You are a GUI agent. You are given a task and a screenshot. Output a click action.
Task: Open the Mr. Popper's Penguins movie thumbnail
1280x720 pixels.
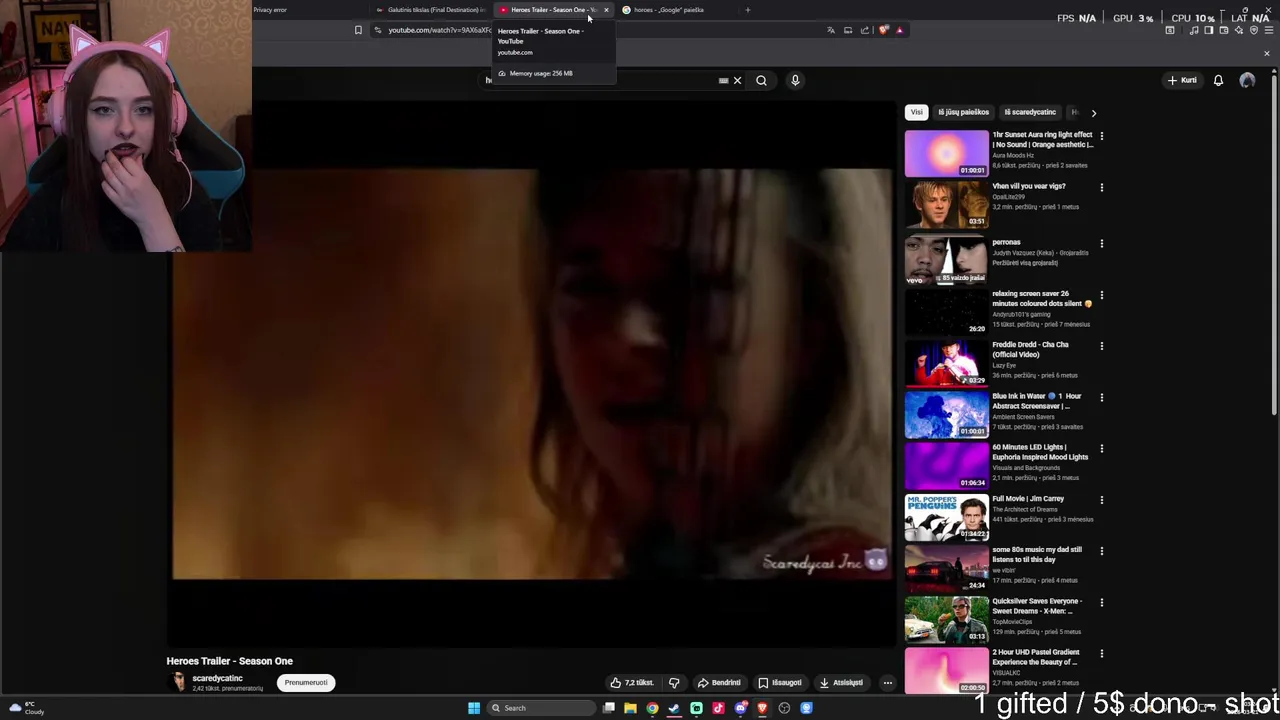[946, 517]
